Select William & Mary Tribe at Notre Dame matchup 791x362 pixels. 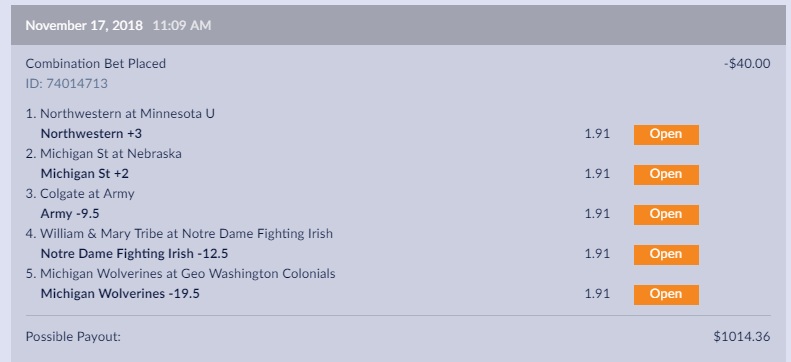[179, 234]
